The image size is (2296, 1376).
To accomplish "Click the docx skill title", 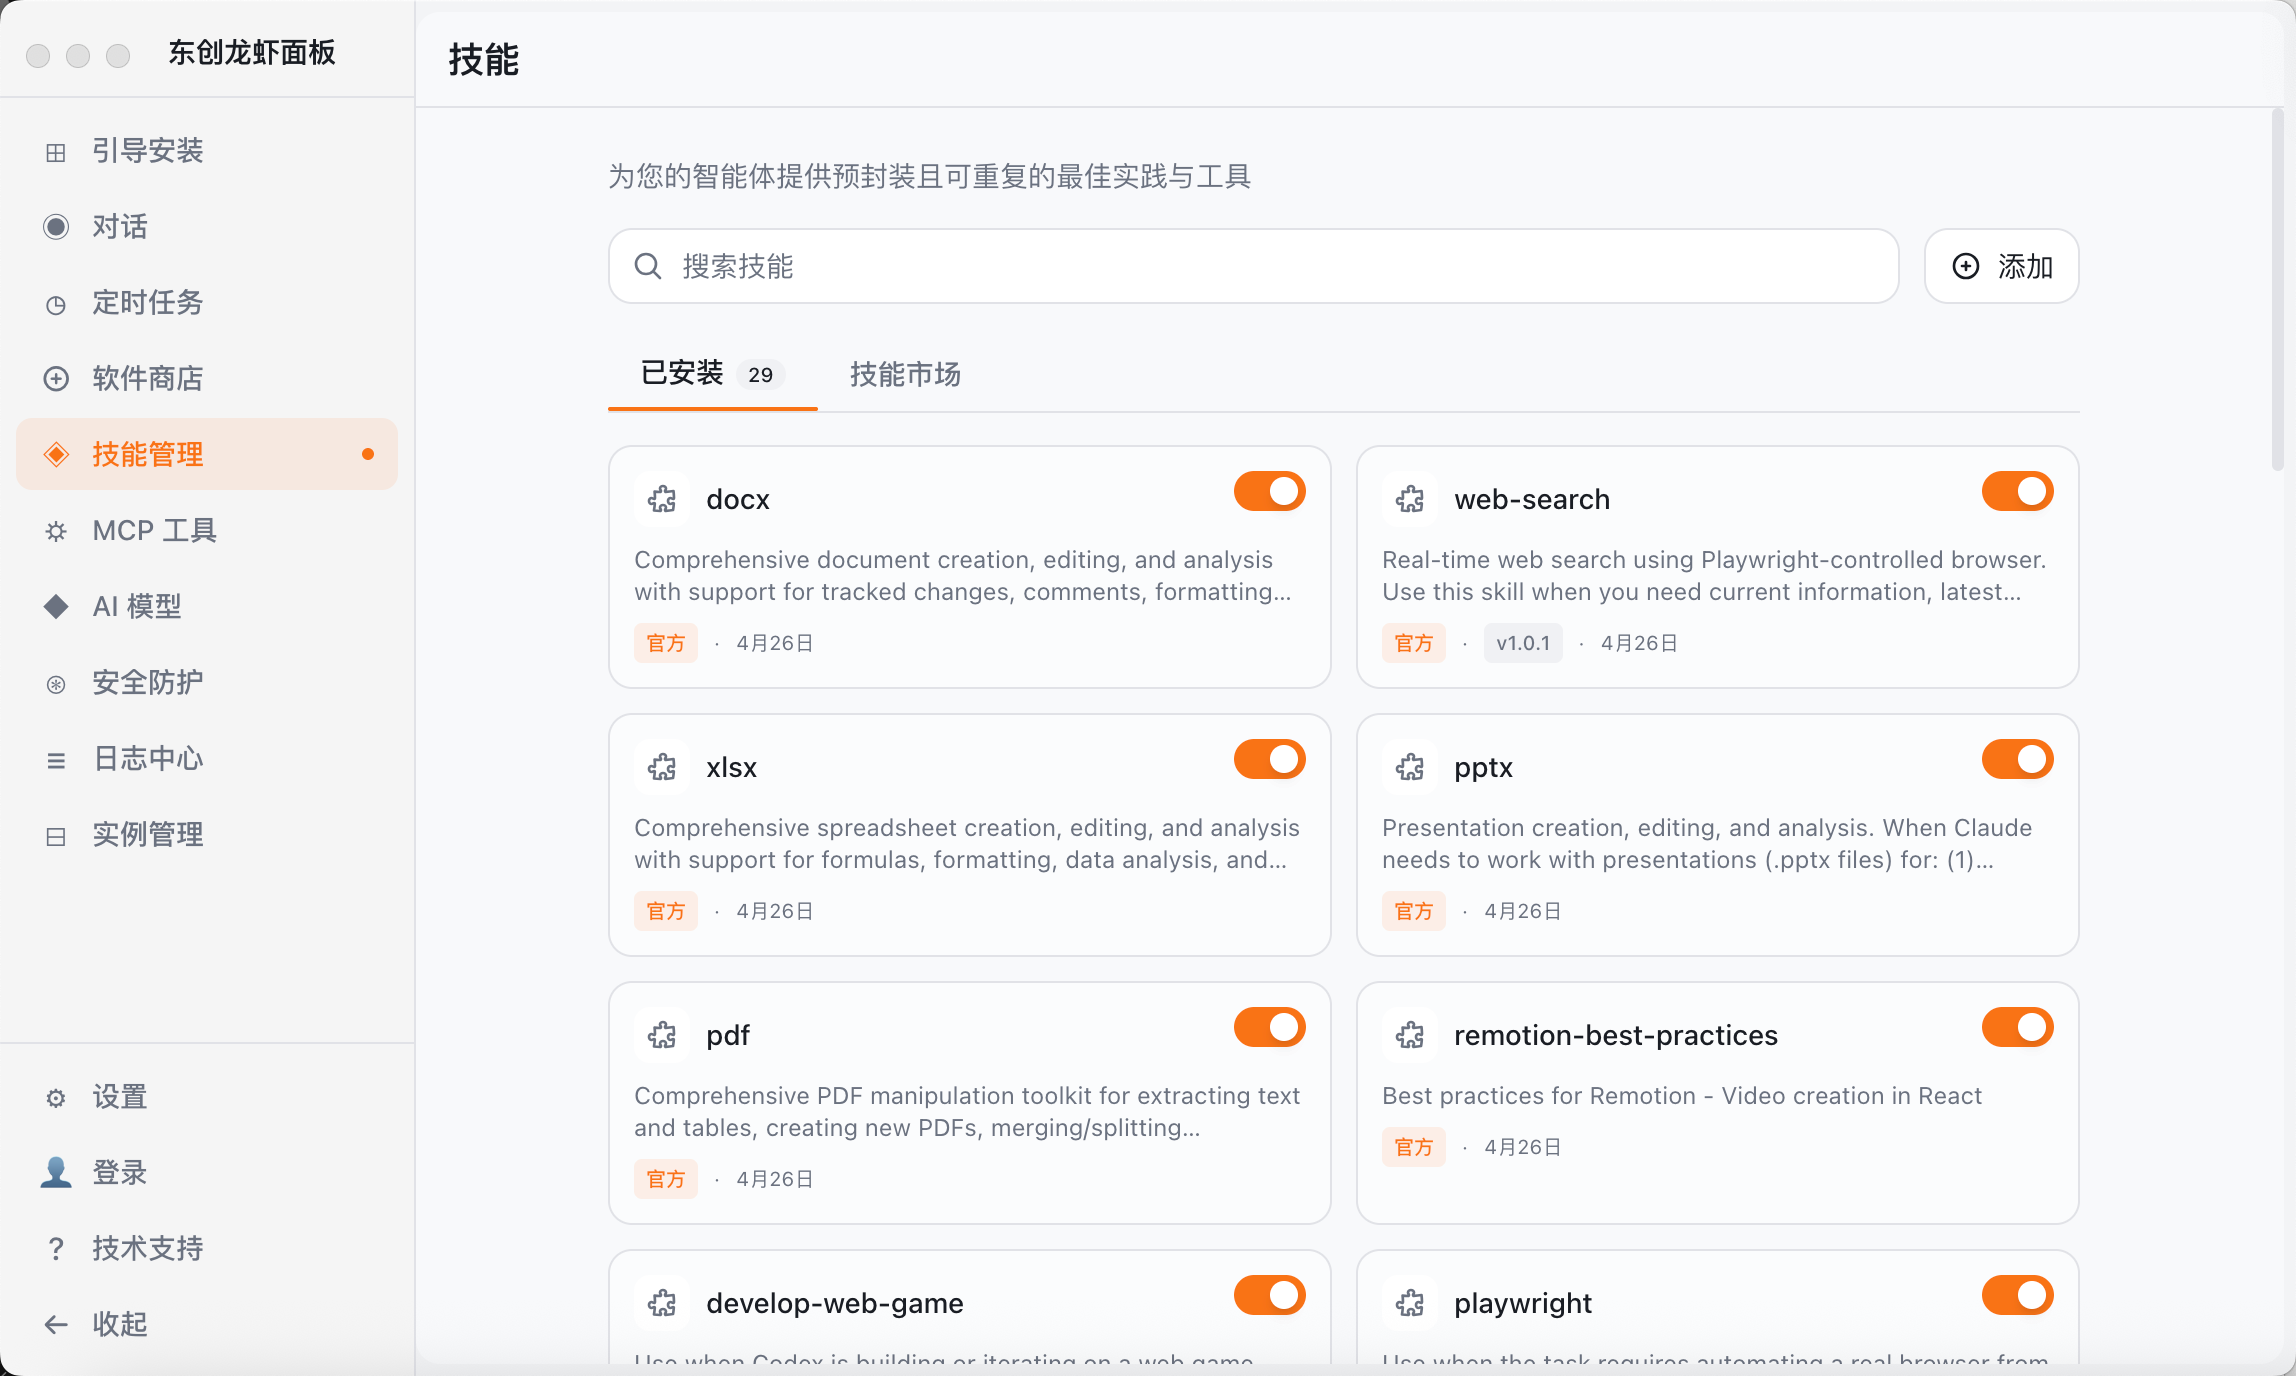I will pos(738,499).
